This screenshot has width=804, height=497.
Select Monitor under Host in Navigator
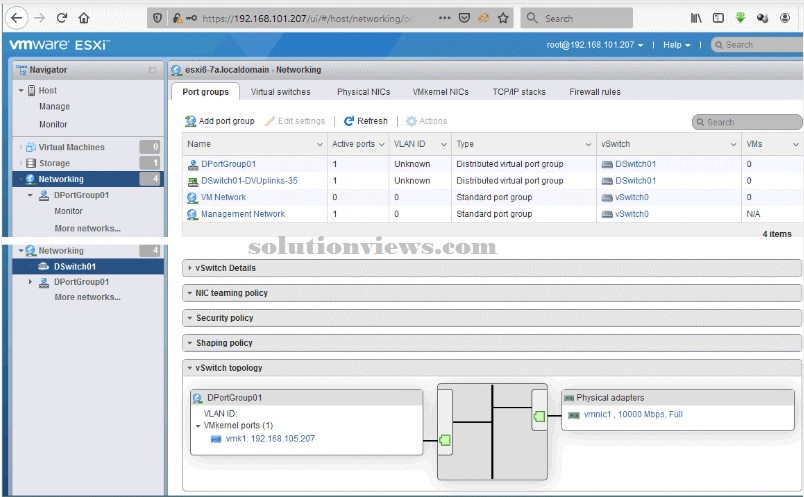click(x=53, y=125)
